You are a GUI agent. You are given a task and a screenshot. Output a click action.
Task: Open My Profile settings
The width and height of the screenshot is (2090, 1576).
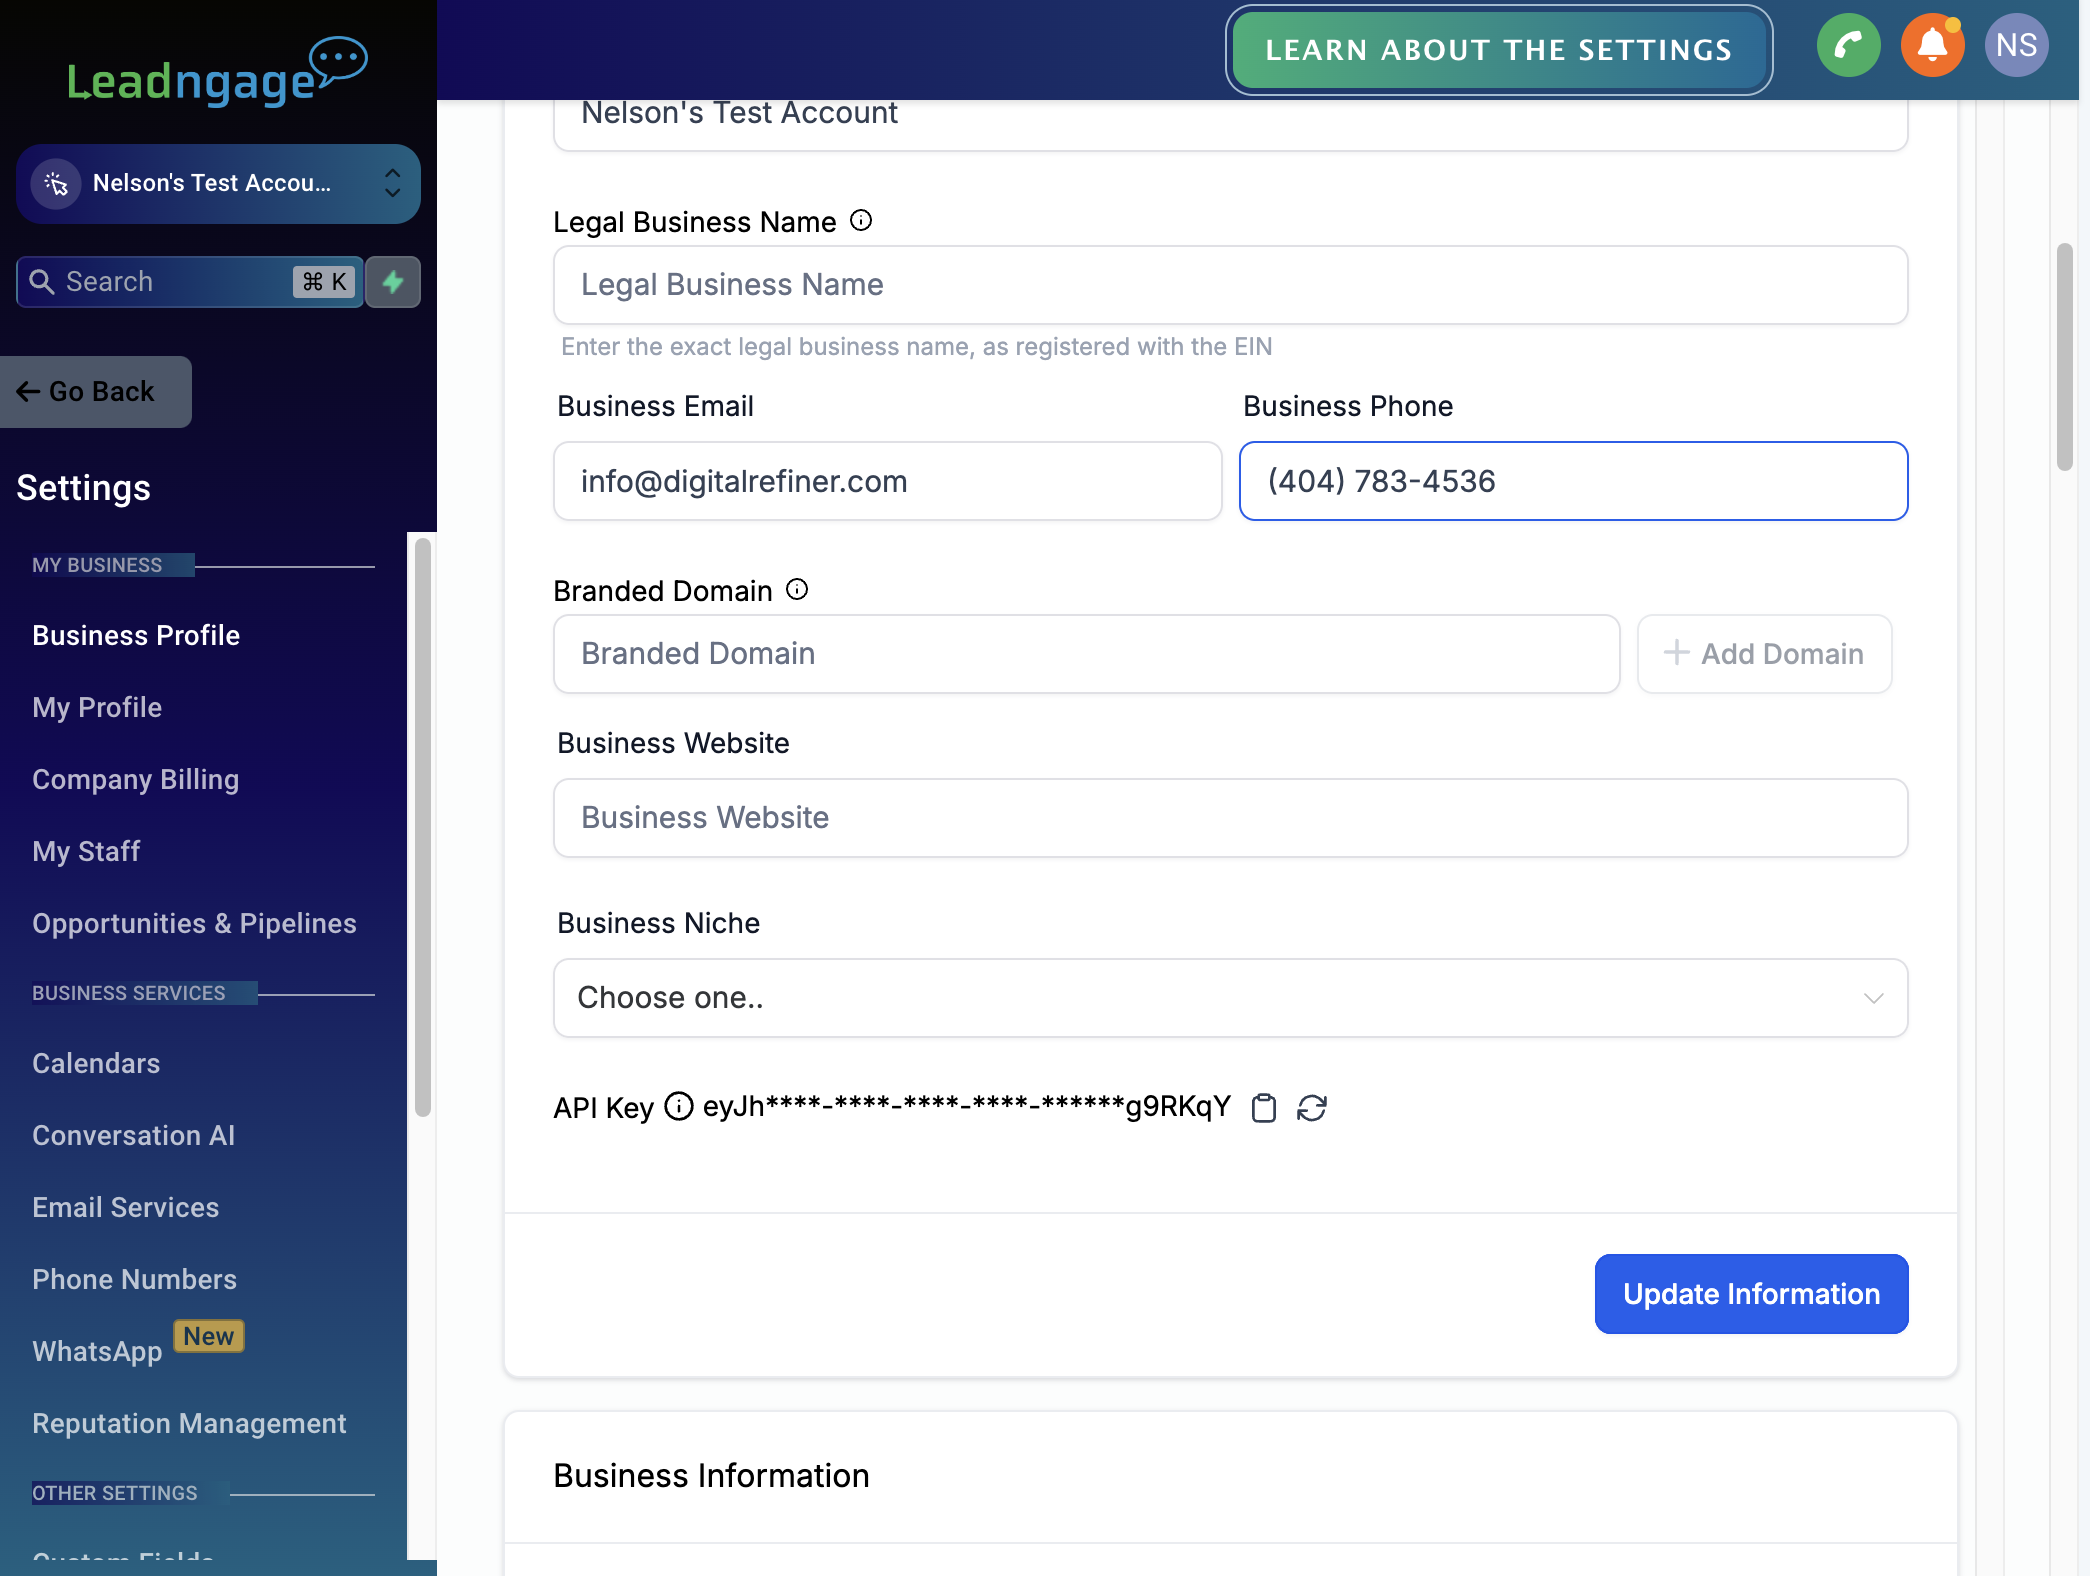97,708
